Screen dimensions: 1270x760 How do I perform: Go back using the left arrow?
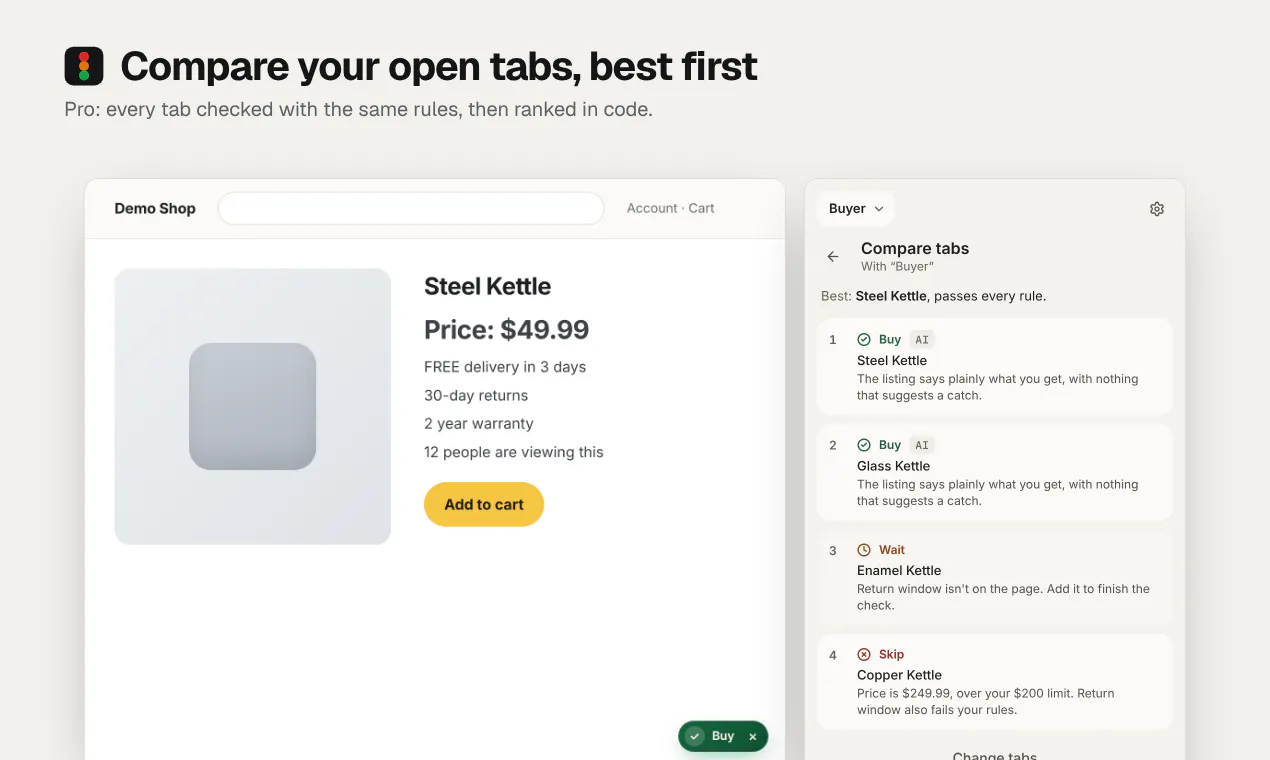833,257
